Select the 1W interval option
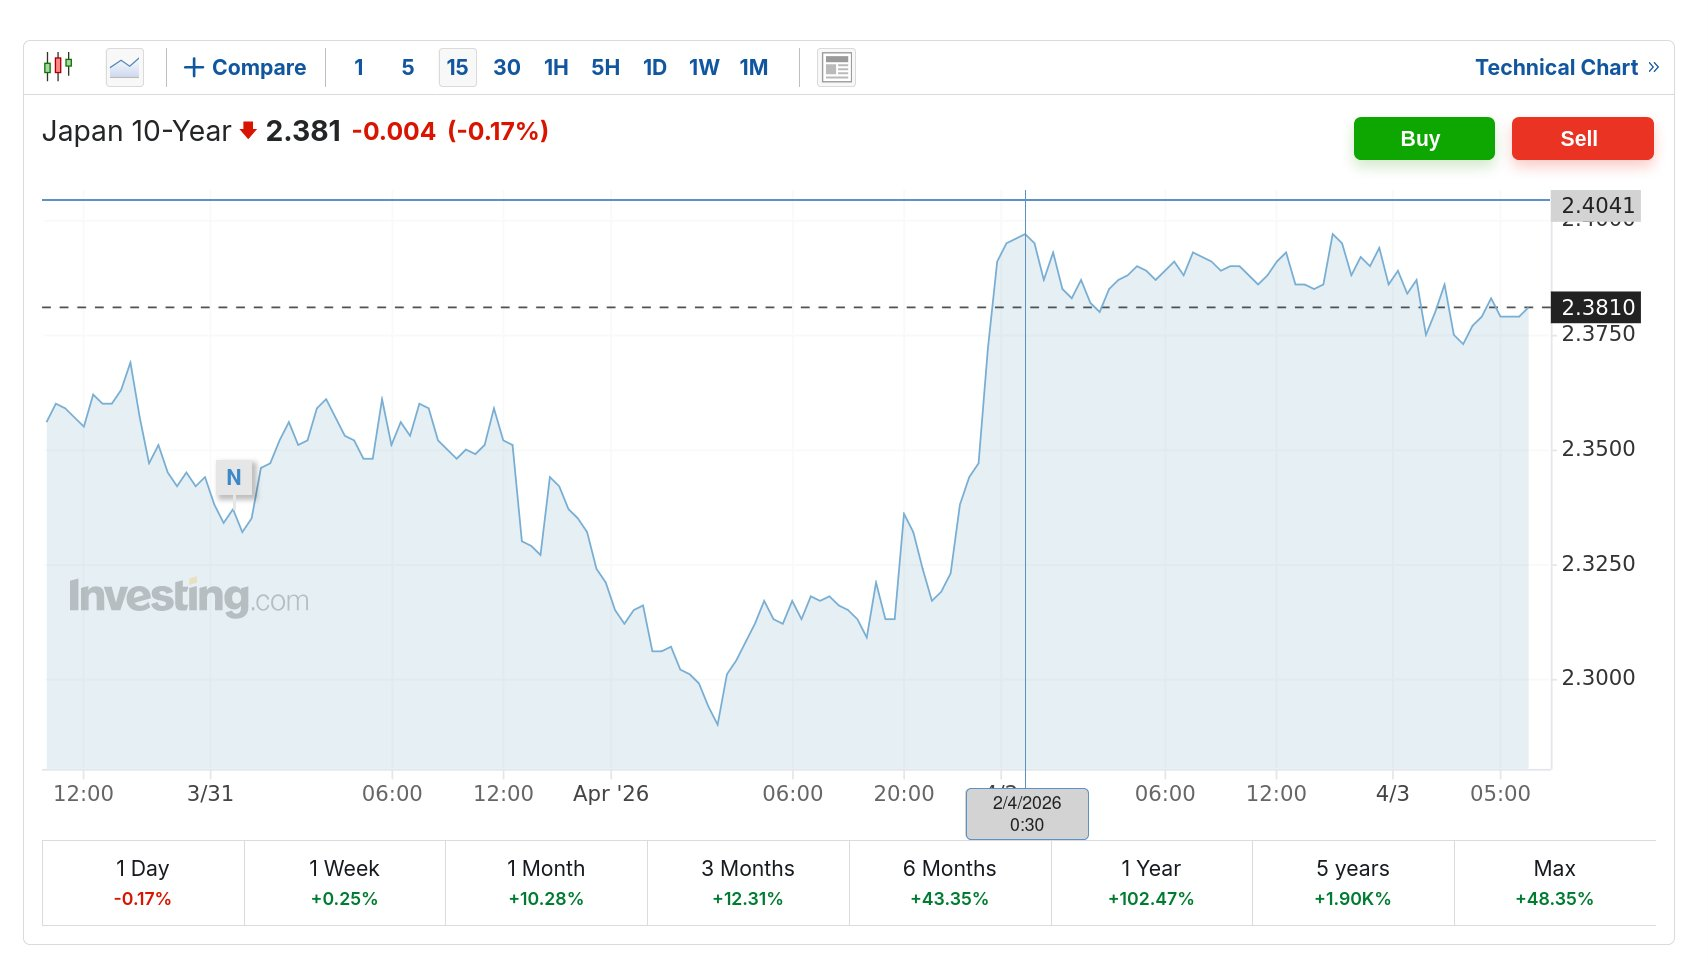This screenshot has height=965, width=1708. click(x=704, y=67)
